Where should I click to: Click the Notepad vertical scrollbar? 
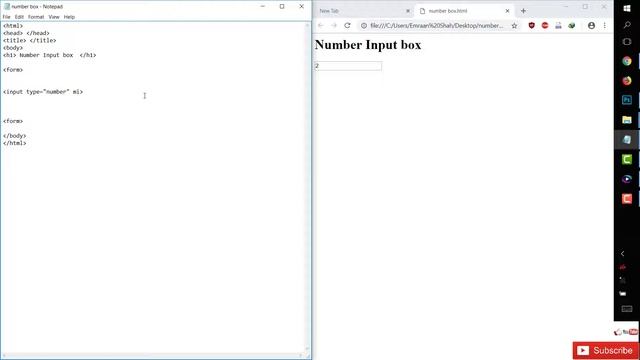coord(307,188)
